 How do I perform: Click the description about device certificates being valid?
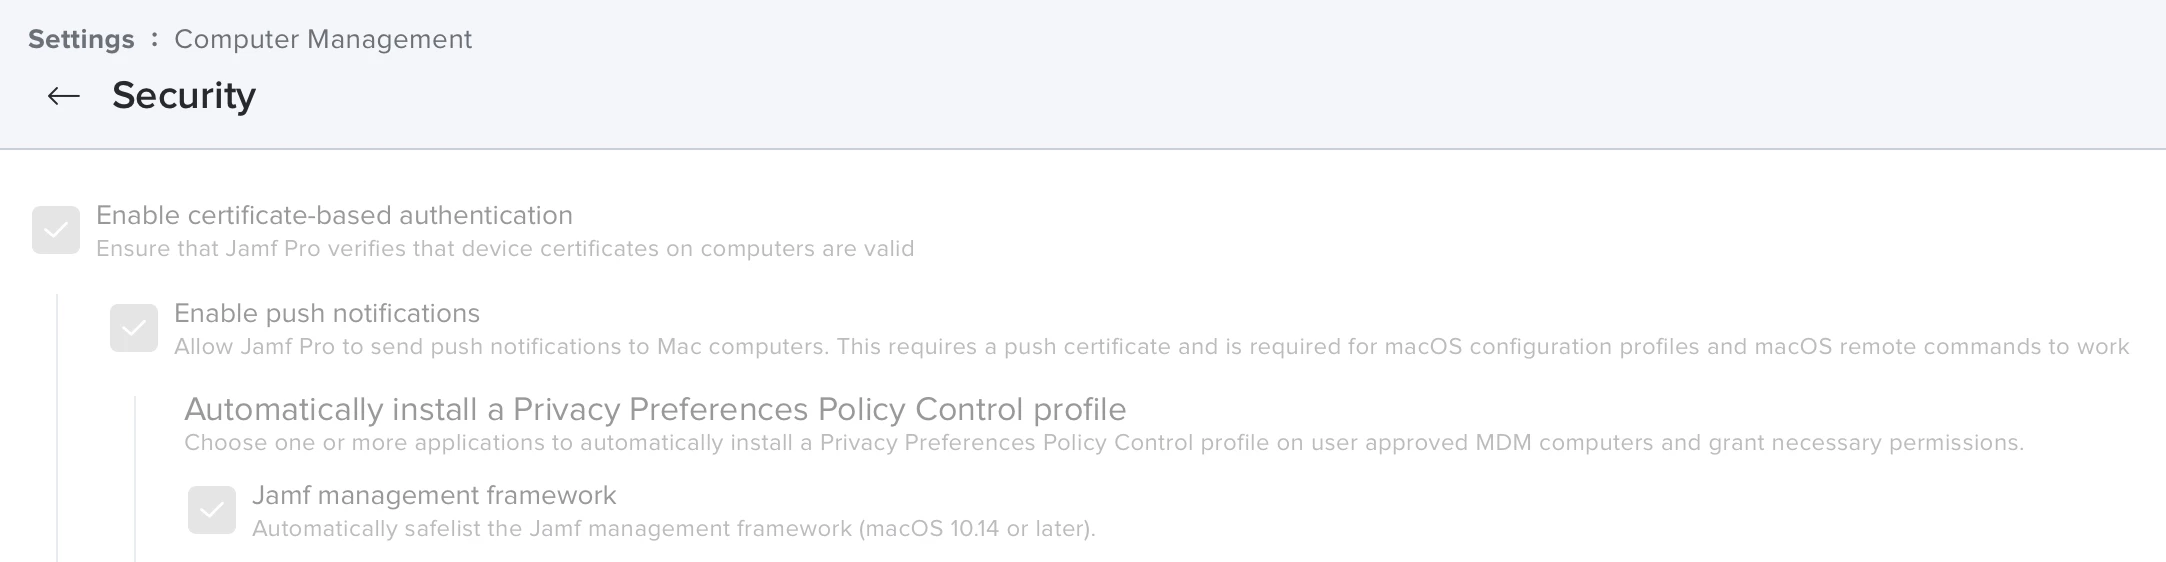click(505, 248)
